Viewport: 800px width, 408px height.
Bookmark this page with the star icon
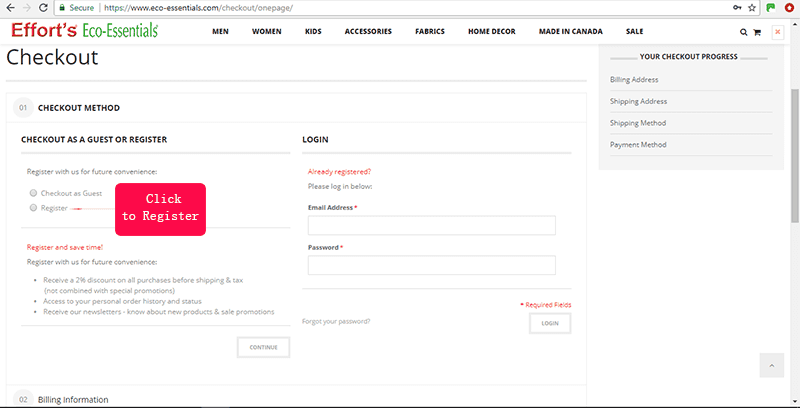pos(751,8)
